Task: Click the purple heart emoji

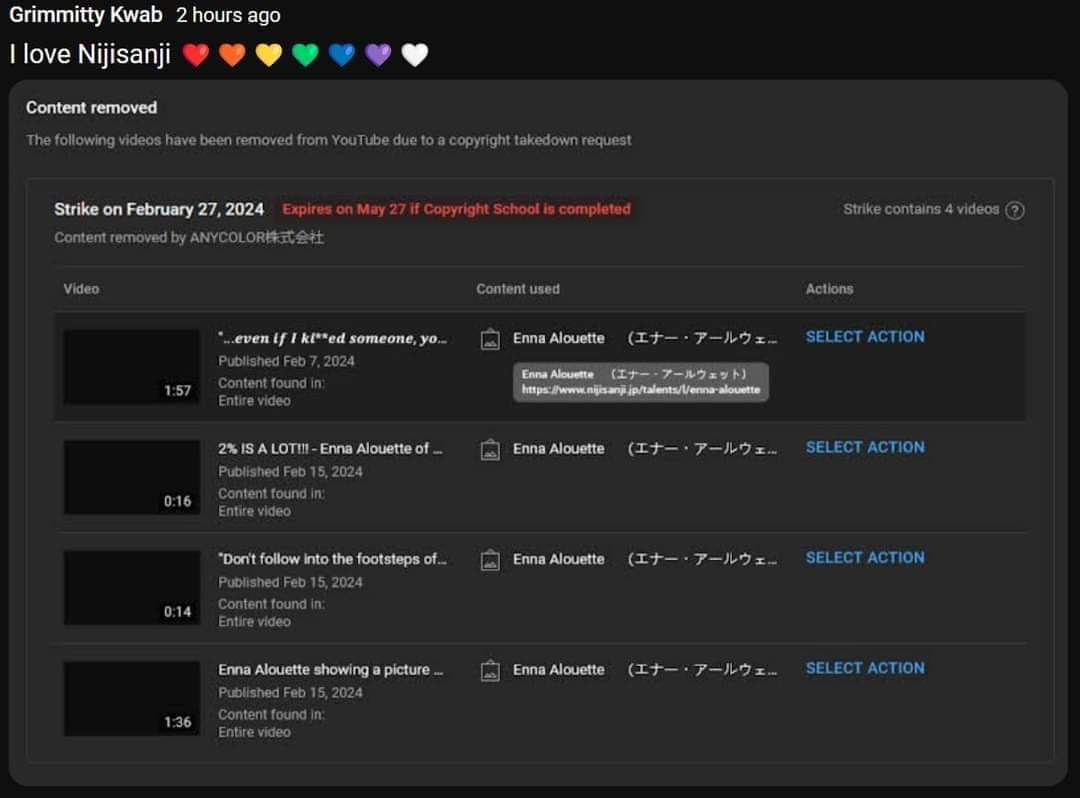Action: point(378,54)
